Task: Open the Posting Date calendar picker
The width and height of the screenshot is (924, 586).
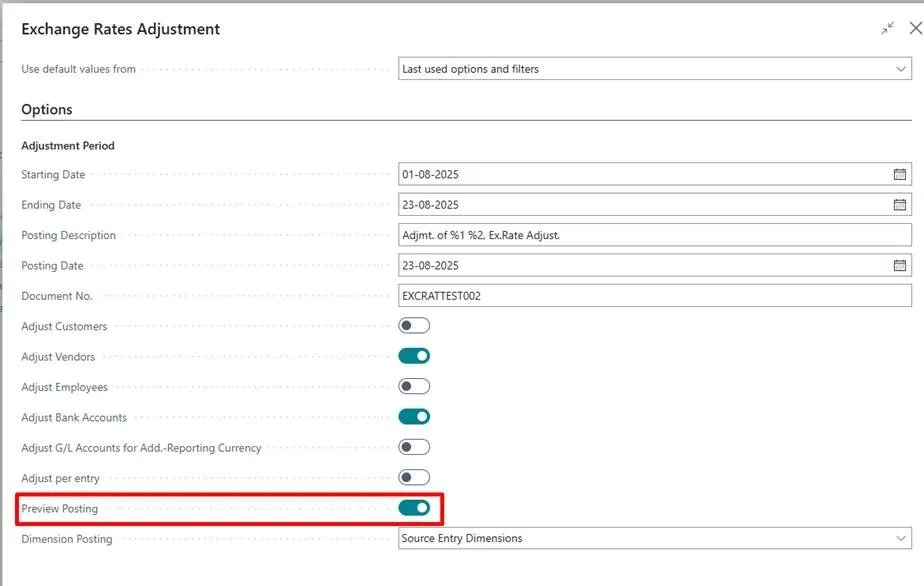Action: coord(899,266)
